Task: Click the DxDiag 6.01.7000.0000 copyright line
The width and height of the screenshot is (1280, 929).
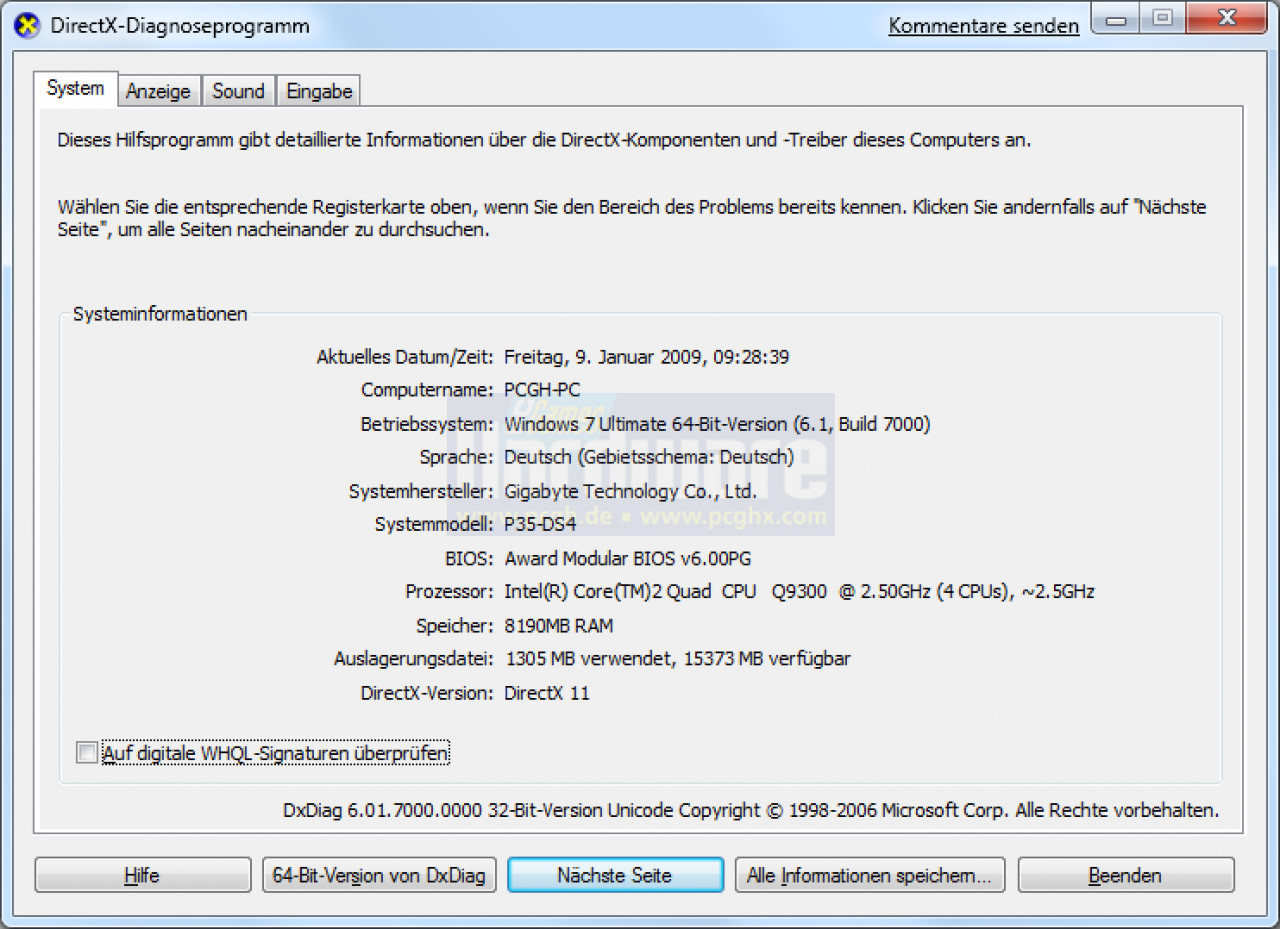Action: (x=751, y=810)
